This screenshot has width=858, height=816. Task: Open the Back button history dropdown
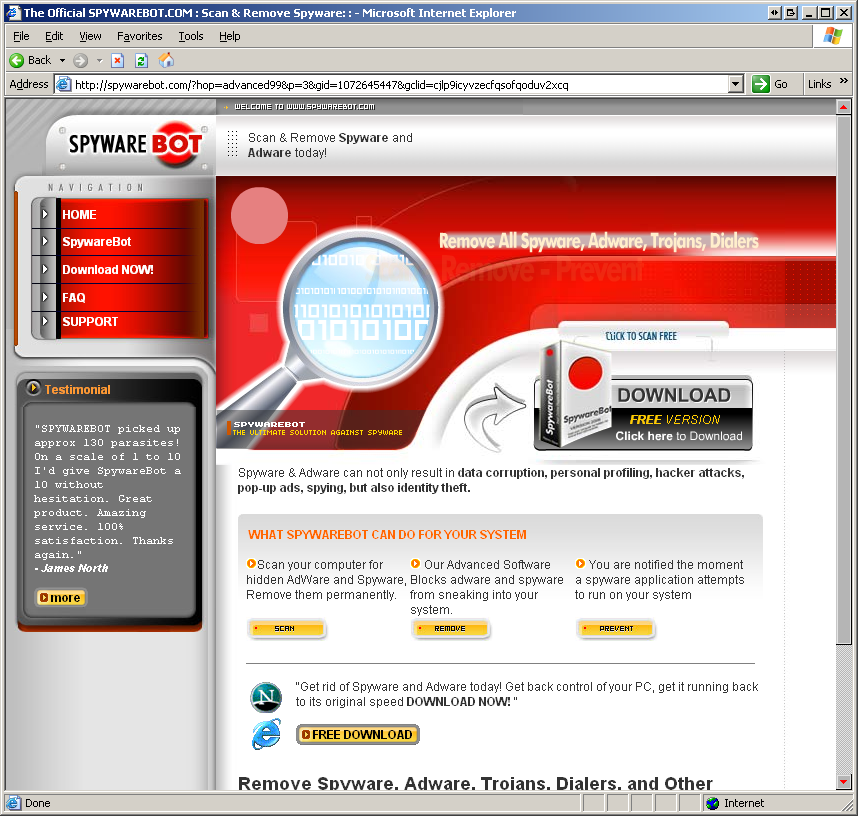click(x=62, y=60)
